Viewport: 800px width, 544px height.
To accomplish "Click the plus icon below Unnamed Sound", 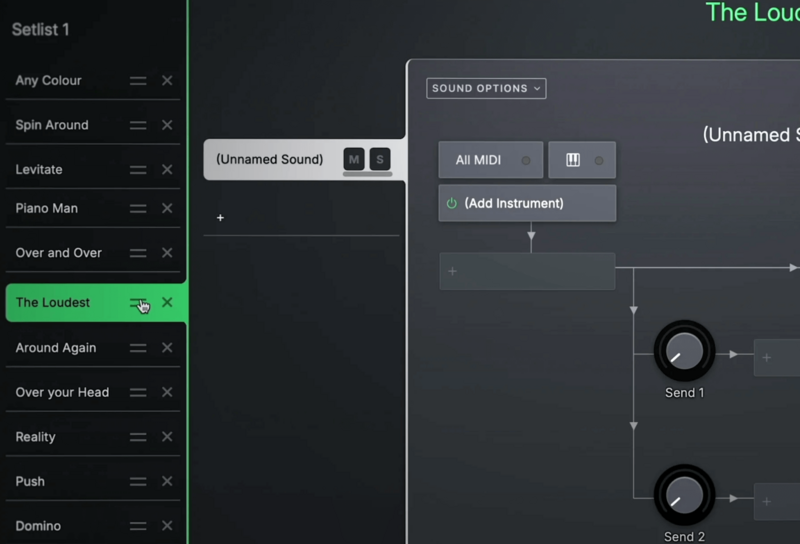I will pyautogui.click(x=221, y=217).
